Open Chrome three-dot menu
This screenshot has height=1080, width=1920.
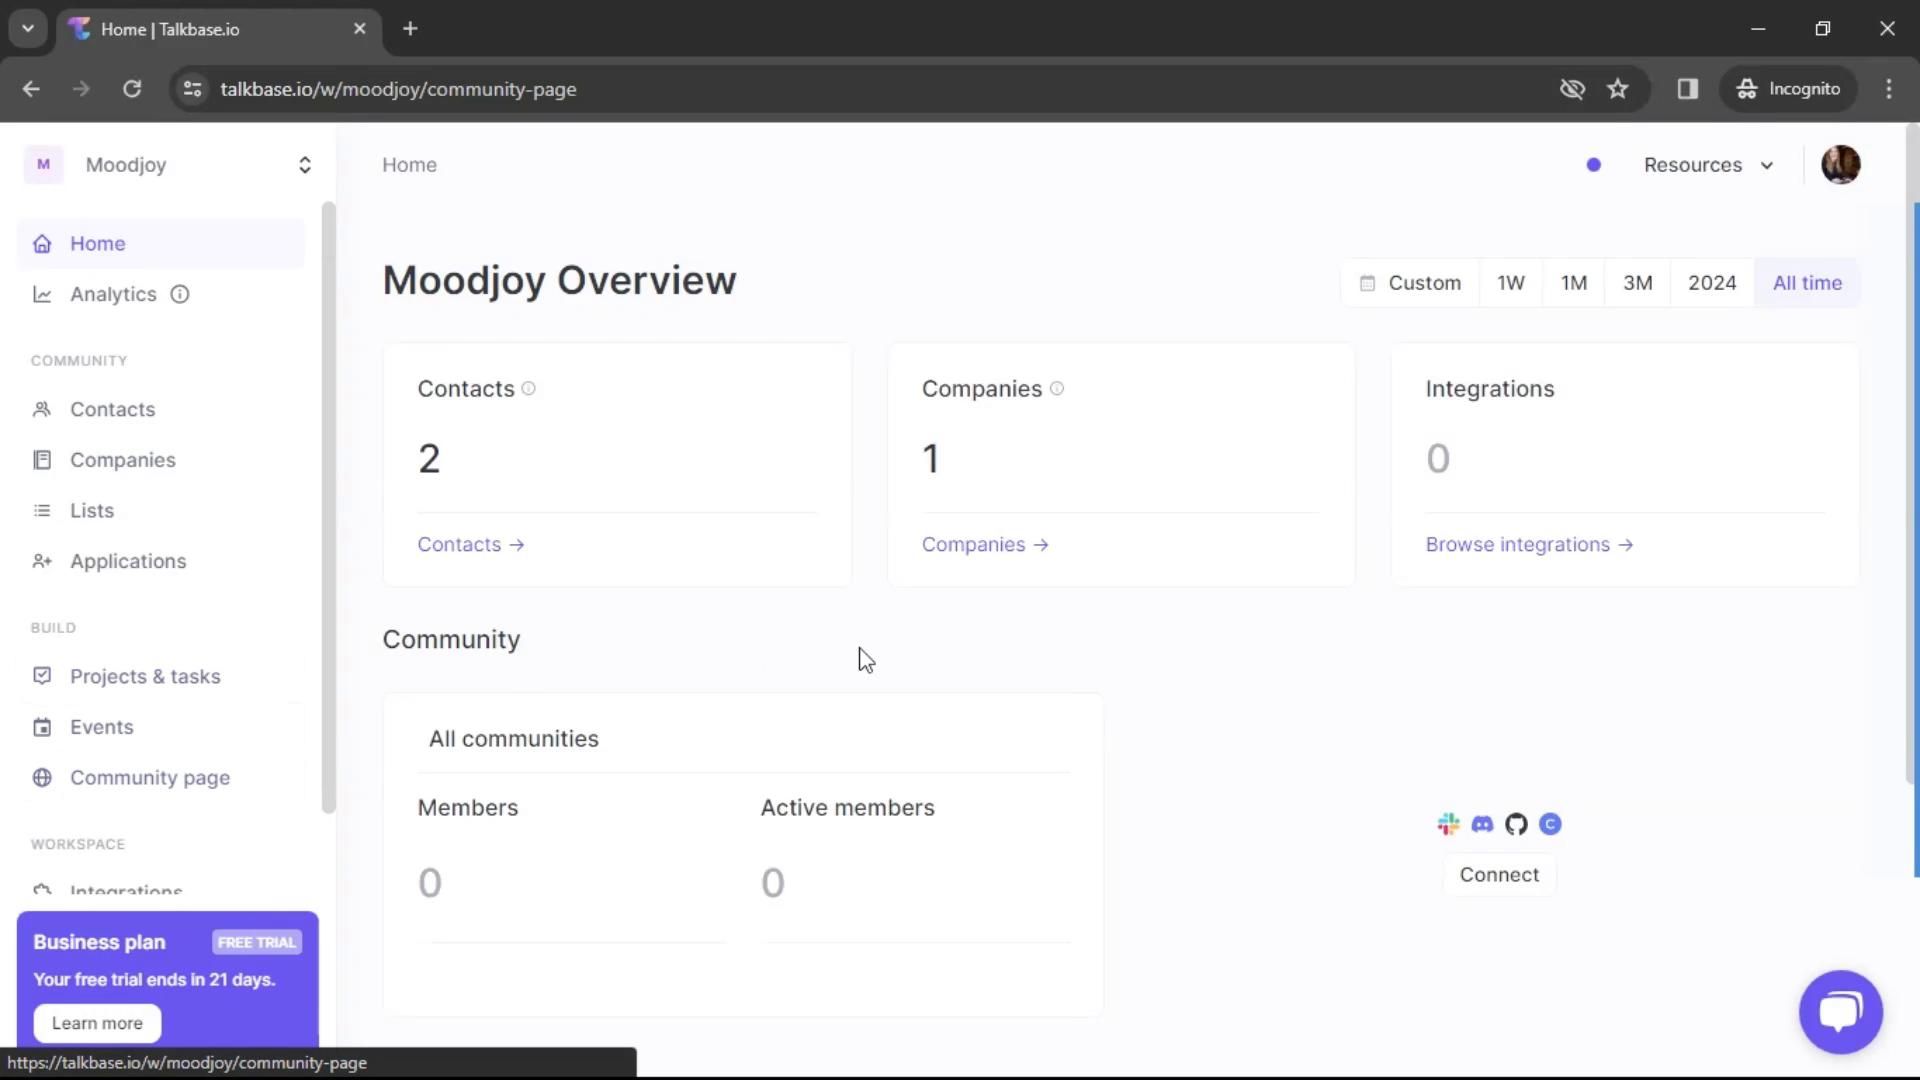coord(1888,89)
